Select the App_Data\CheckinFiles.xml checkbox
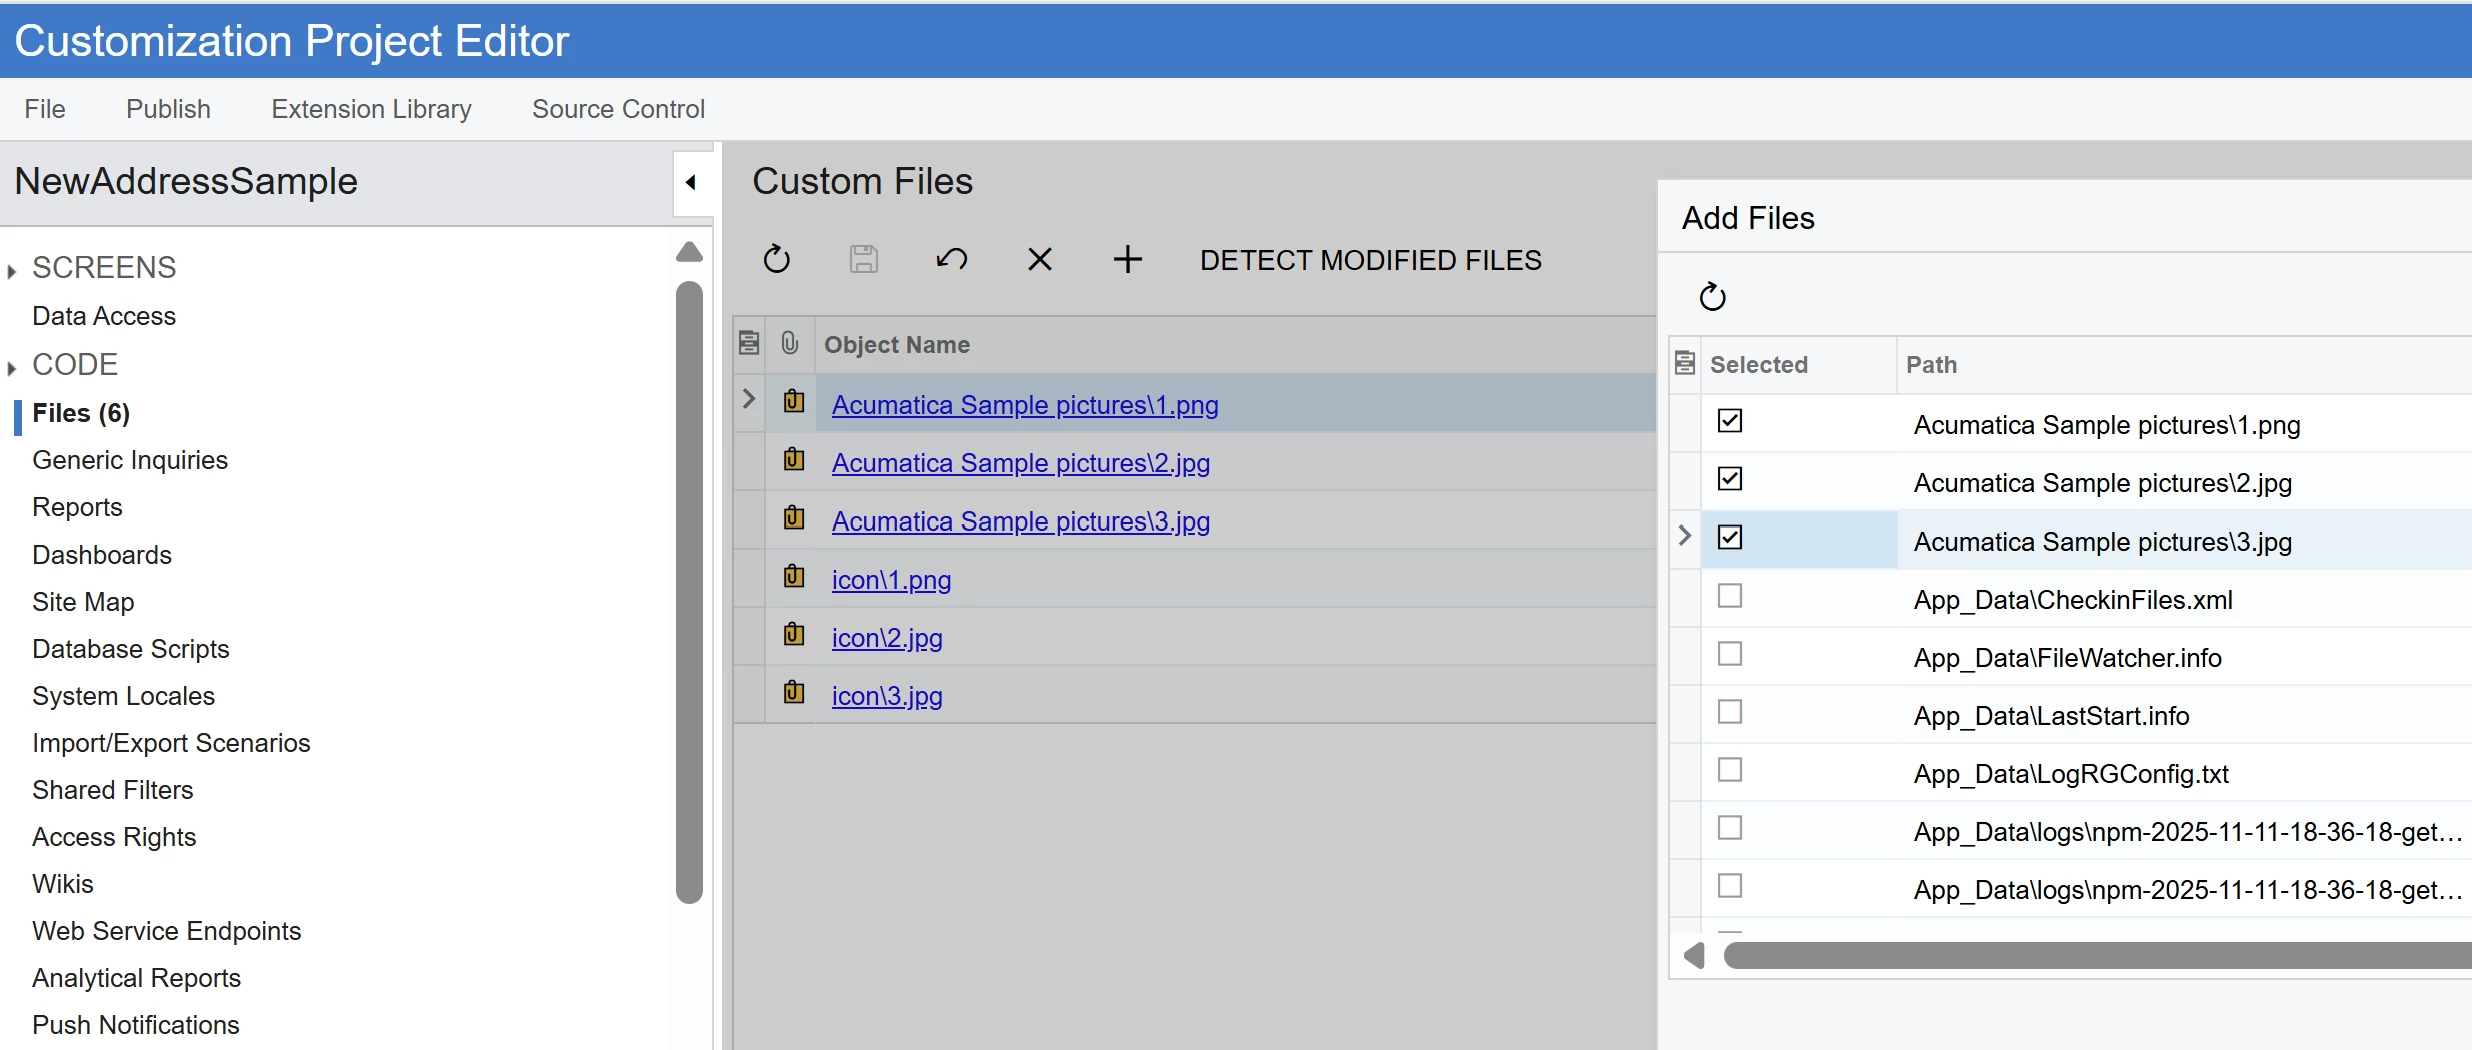The width and height of the screenshot is (2472, 1050). click(1729, 596)
